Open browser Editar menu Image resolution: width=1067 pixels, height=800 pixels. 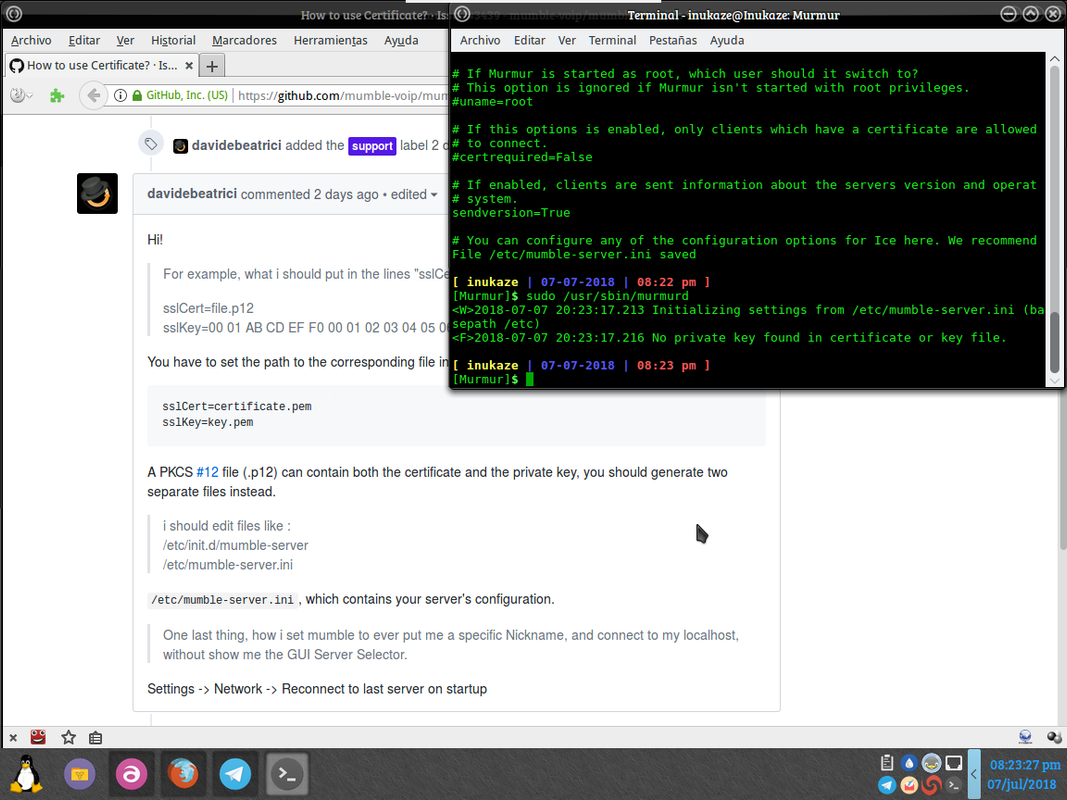click(x=84, y=40)
